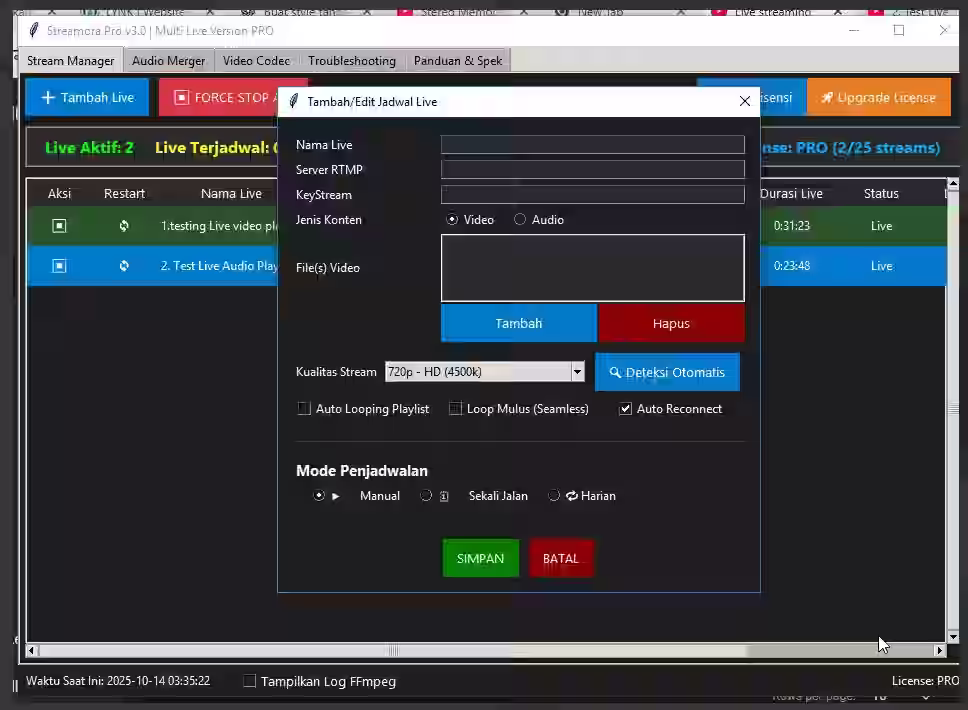Toggle Loop Mulus (Seamless) checkbox

(455, 409)
